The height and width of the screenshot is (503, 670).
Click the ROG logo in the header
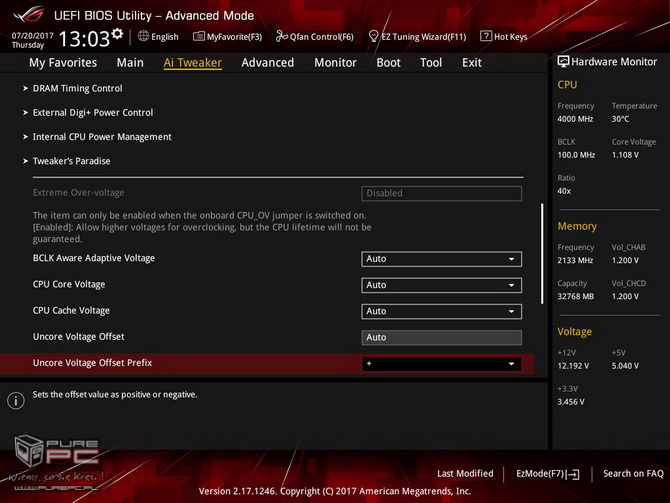pyautogui.click(x=29, y=15)
